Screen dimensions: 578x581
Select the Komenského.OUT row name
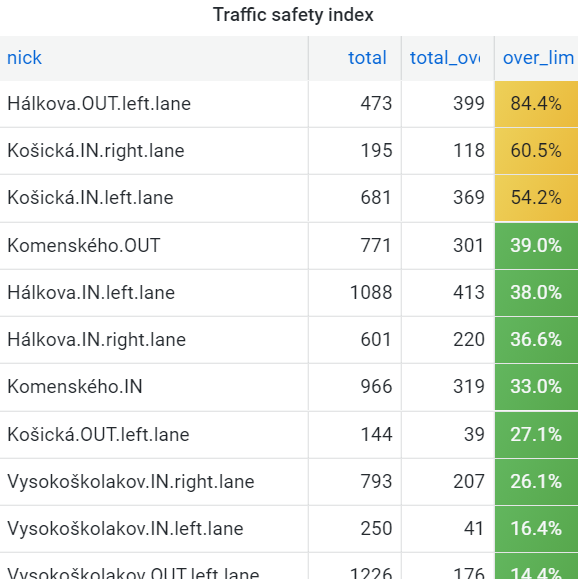[x=84, y=246]
